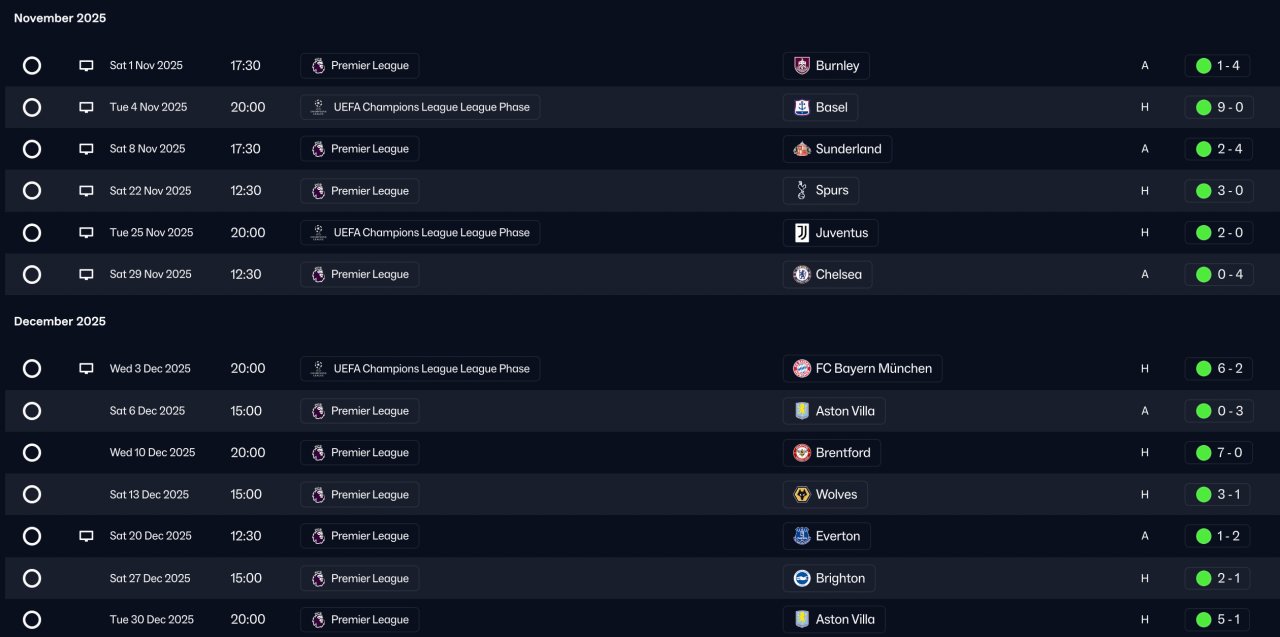Click the Champions League logo on Juventus row
The width and height of the screenshot is (1280, 637).
318,233
